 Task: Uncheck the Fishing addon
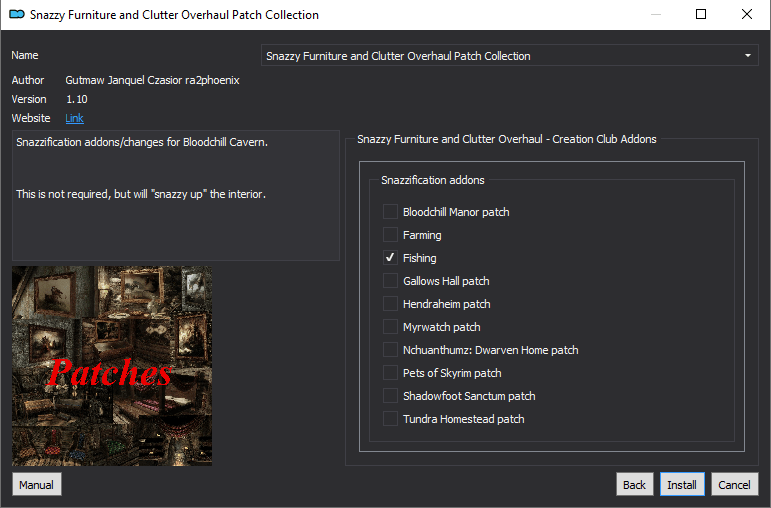click(390, 258)
